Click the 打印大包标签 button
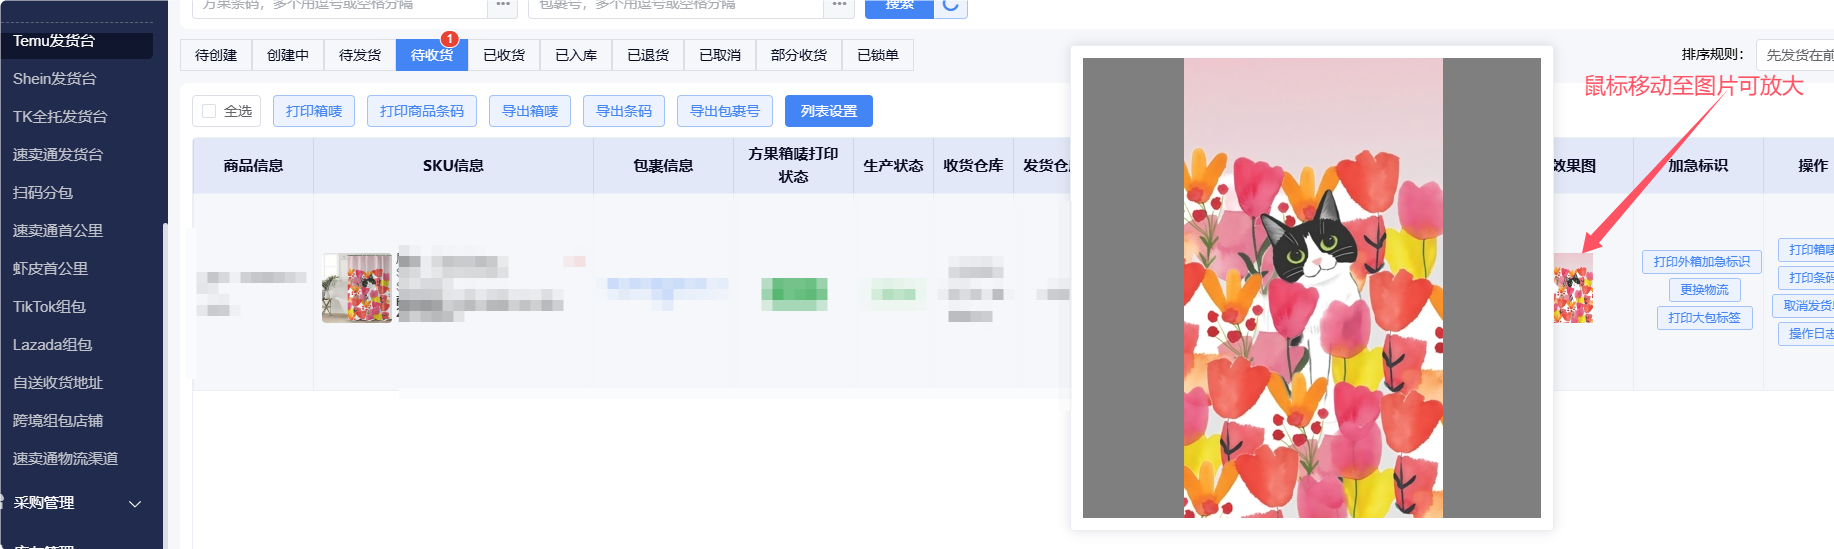The height and width of the screenshot is (549, 1834). 1704,318
